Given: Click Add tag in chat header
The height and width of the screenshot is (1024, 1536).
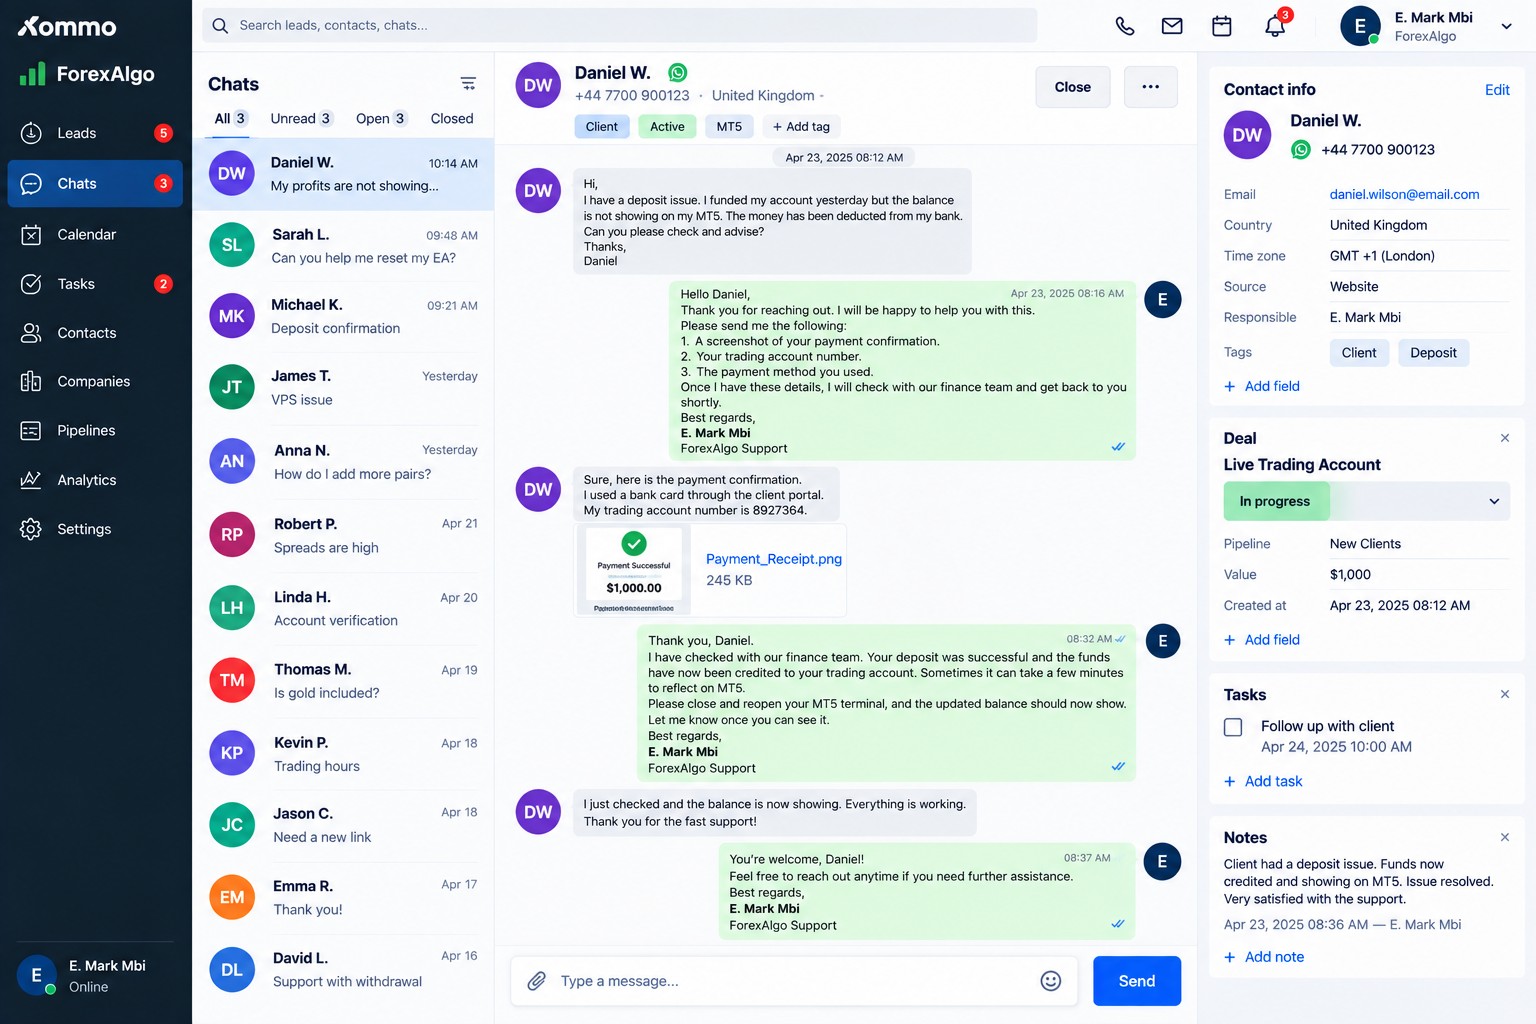Looking at the screenshot, I should (801, 126).
